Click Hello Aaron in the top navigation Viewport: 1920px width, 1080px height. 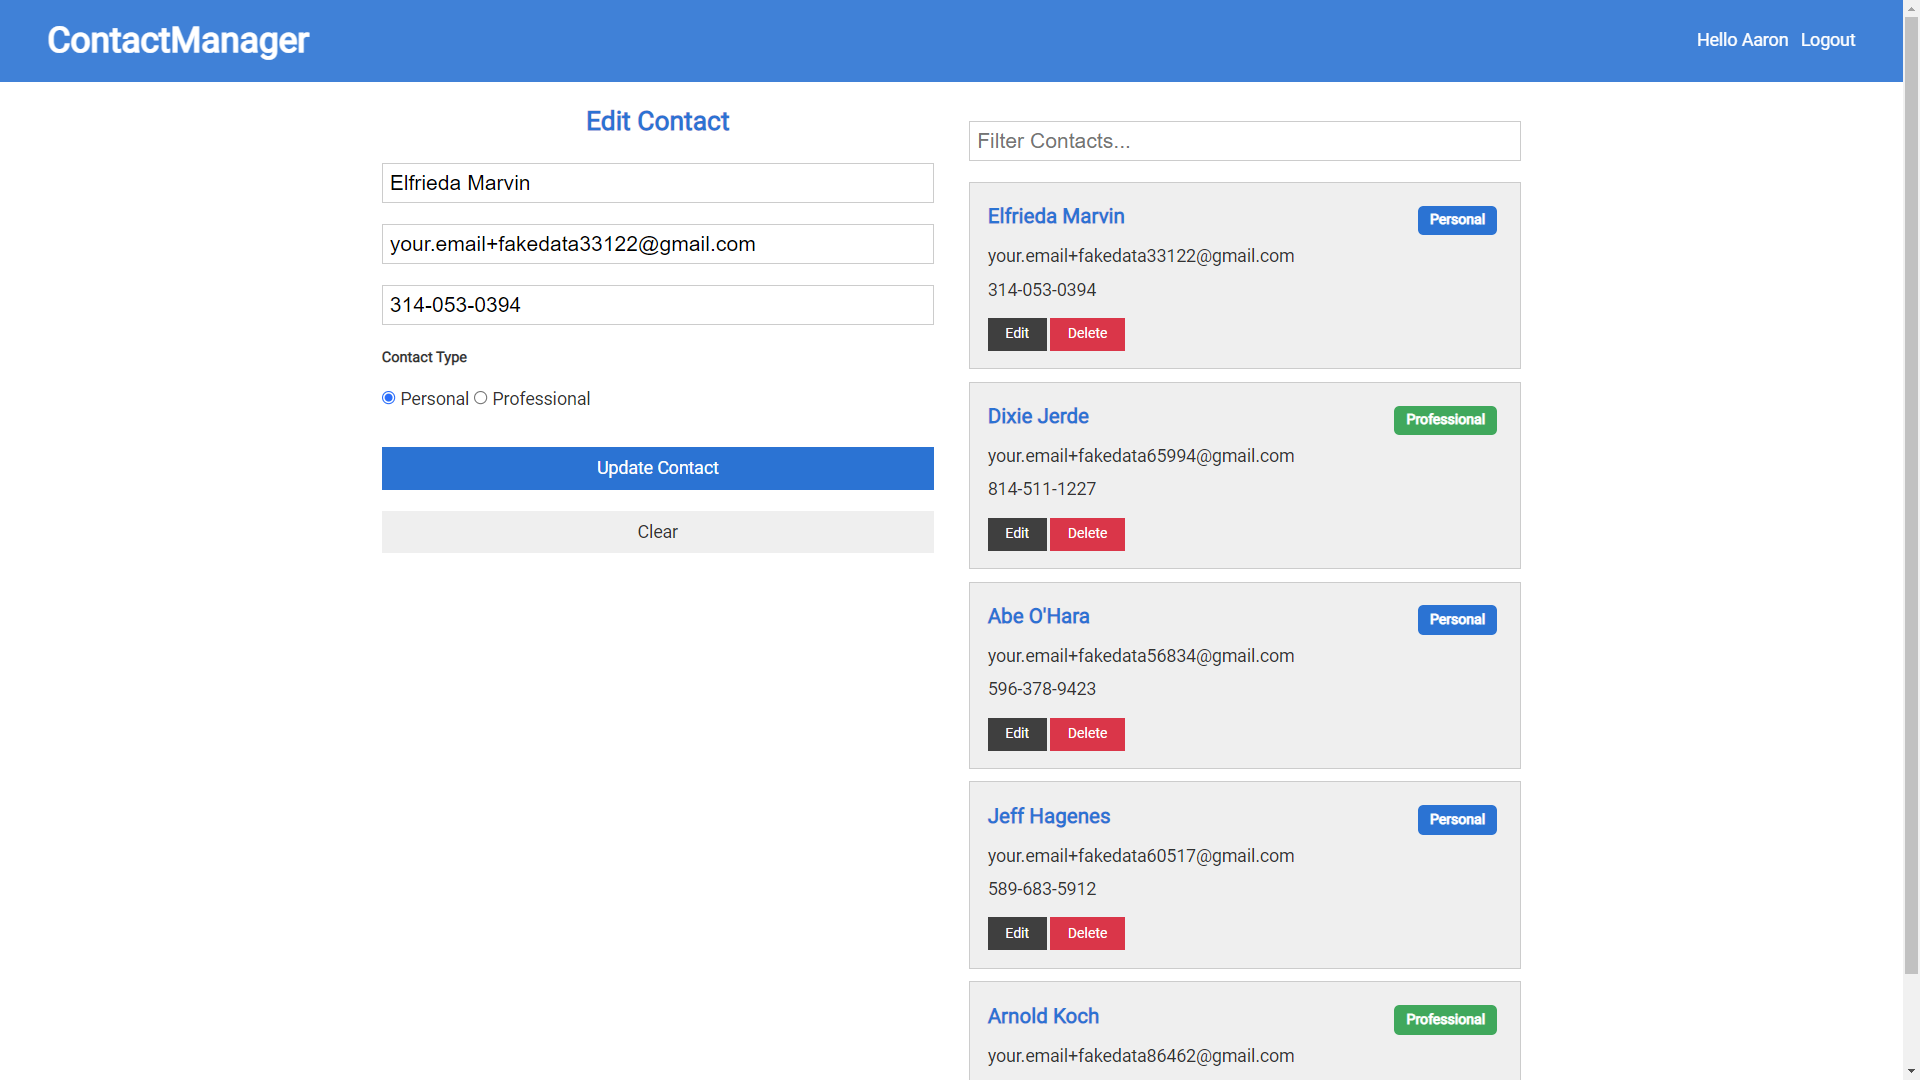tap(1742, 40)
